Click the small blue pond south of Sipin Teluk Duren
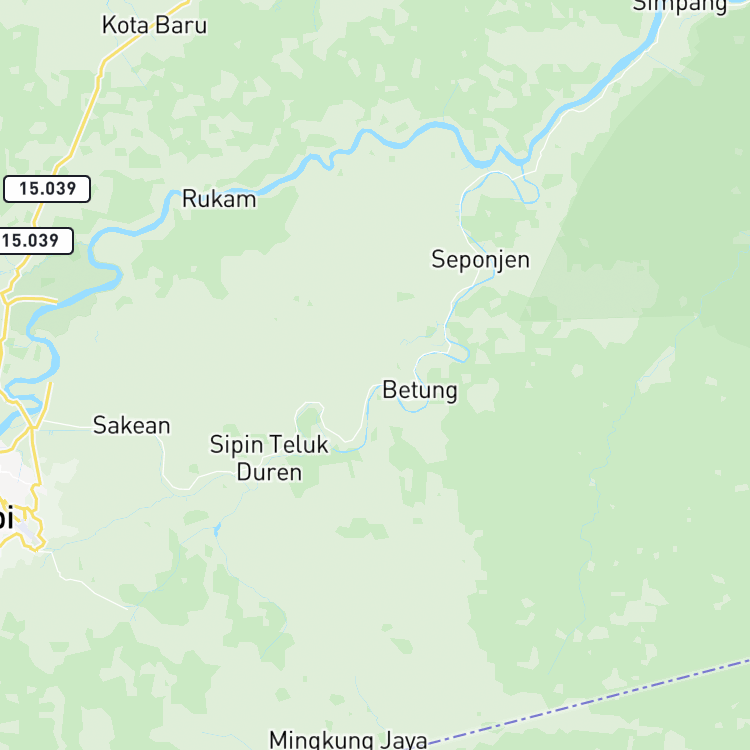Screen dimensions: 750x750 (217, 529)
